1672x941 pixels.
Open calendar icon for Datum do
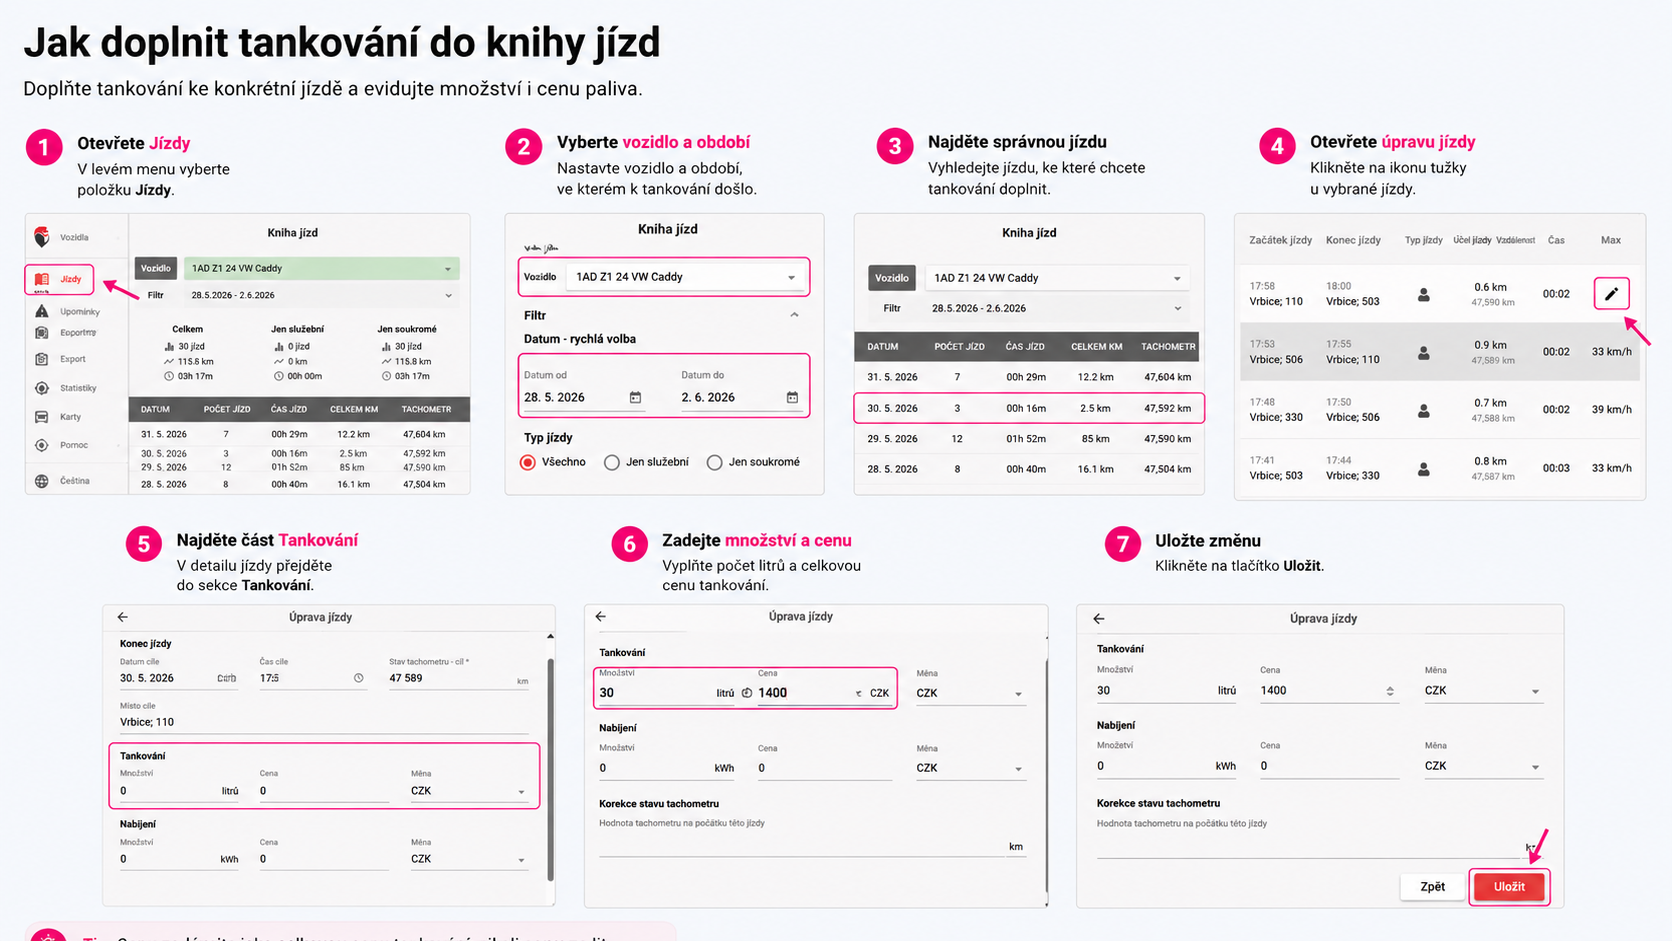click(792, 397)
